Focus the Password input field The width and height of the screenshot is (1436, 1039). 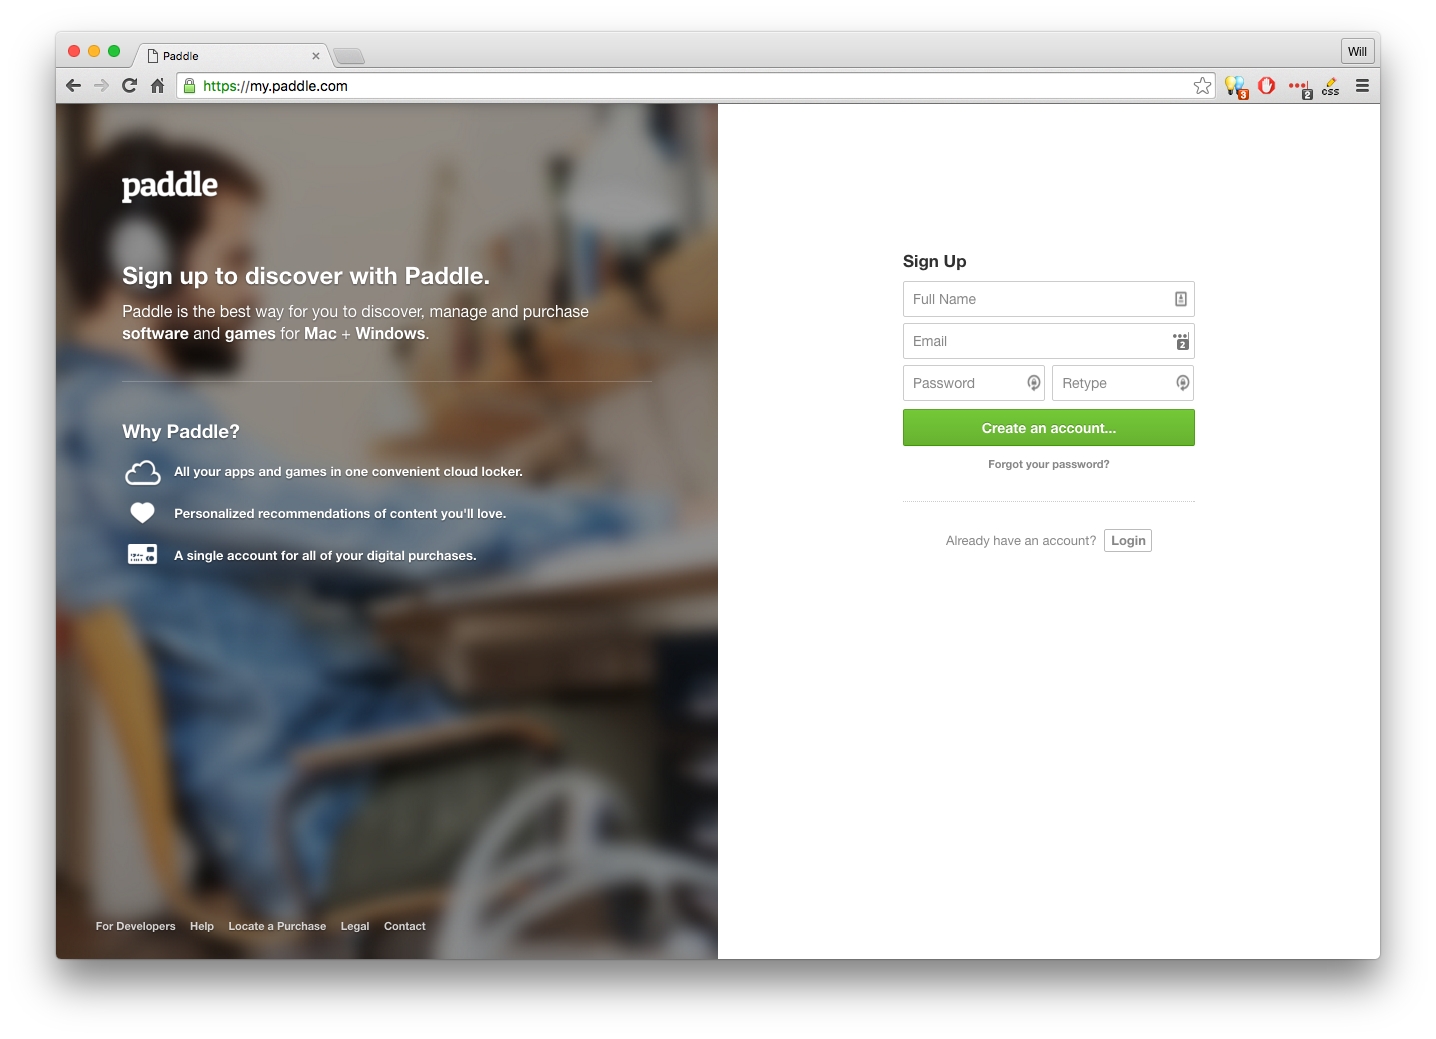[973, 383]
